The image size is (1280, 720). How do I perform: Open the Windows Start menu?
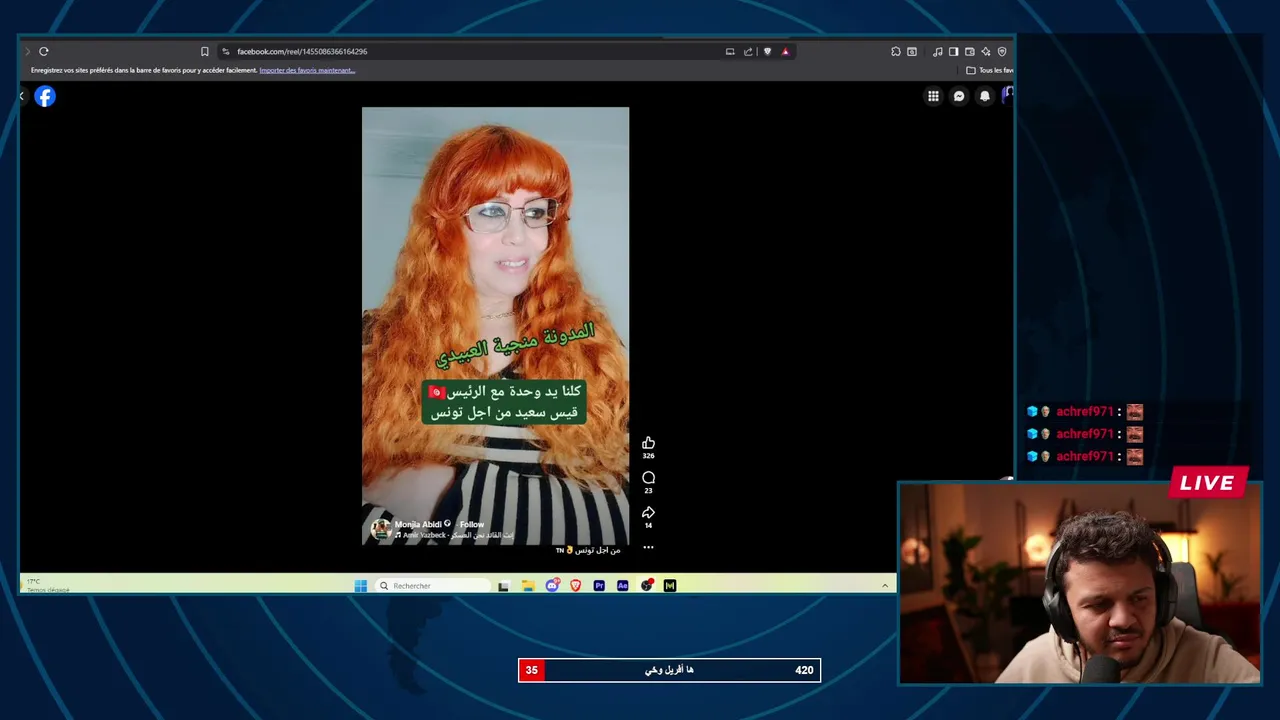[x=360, y=586]
